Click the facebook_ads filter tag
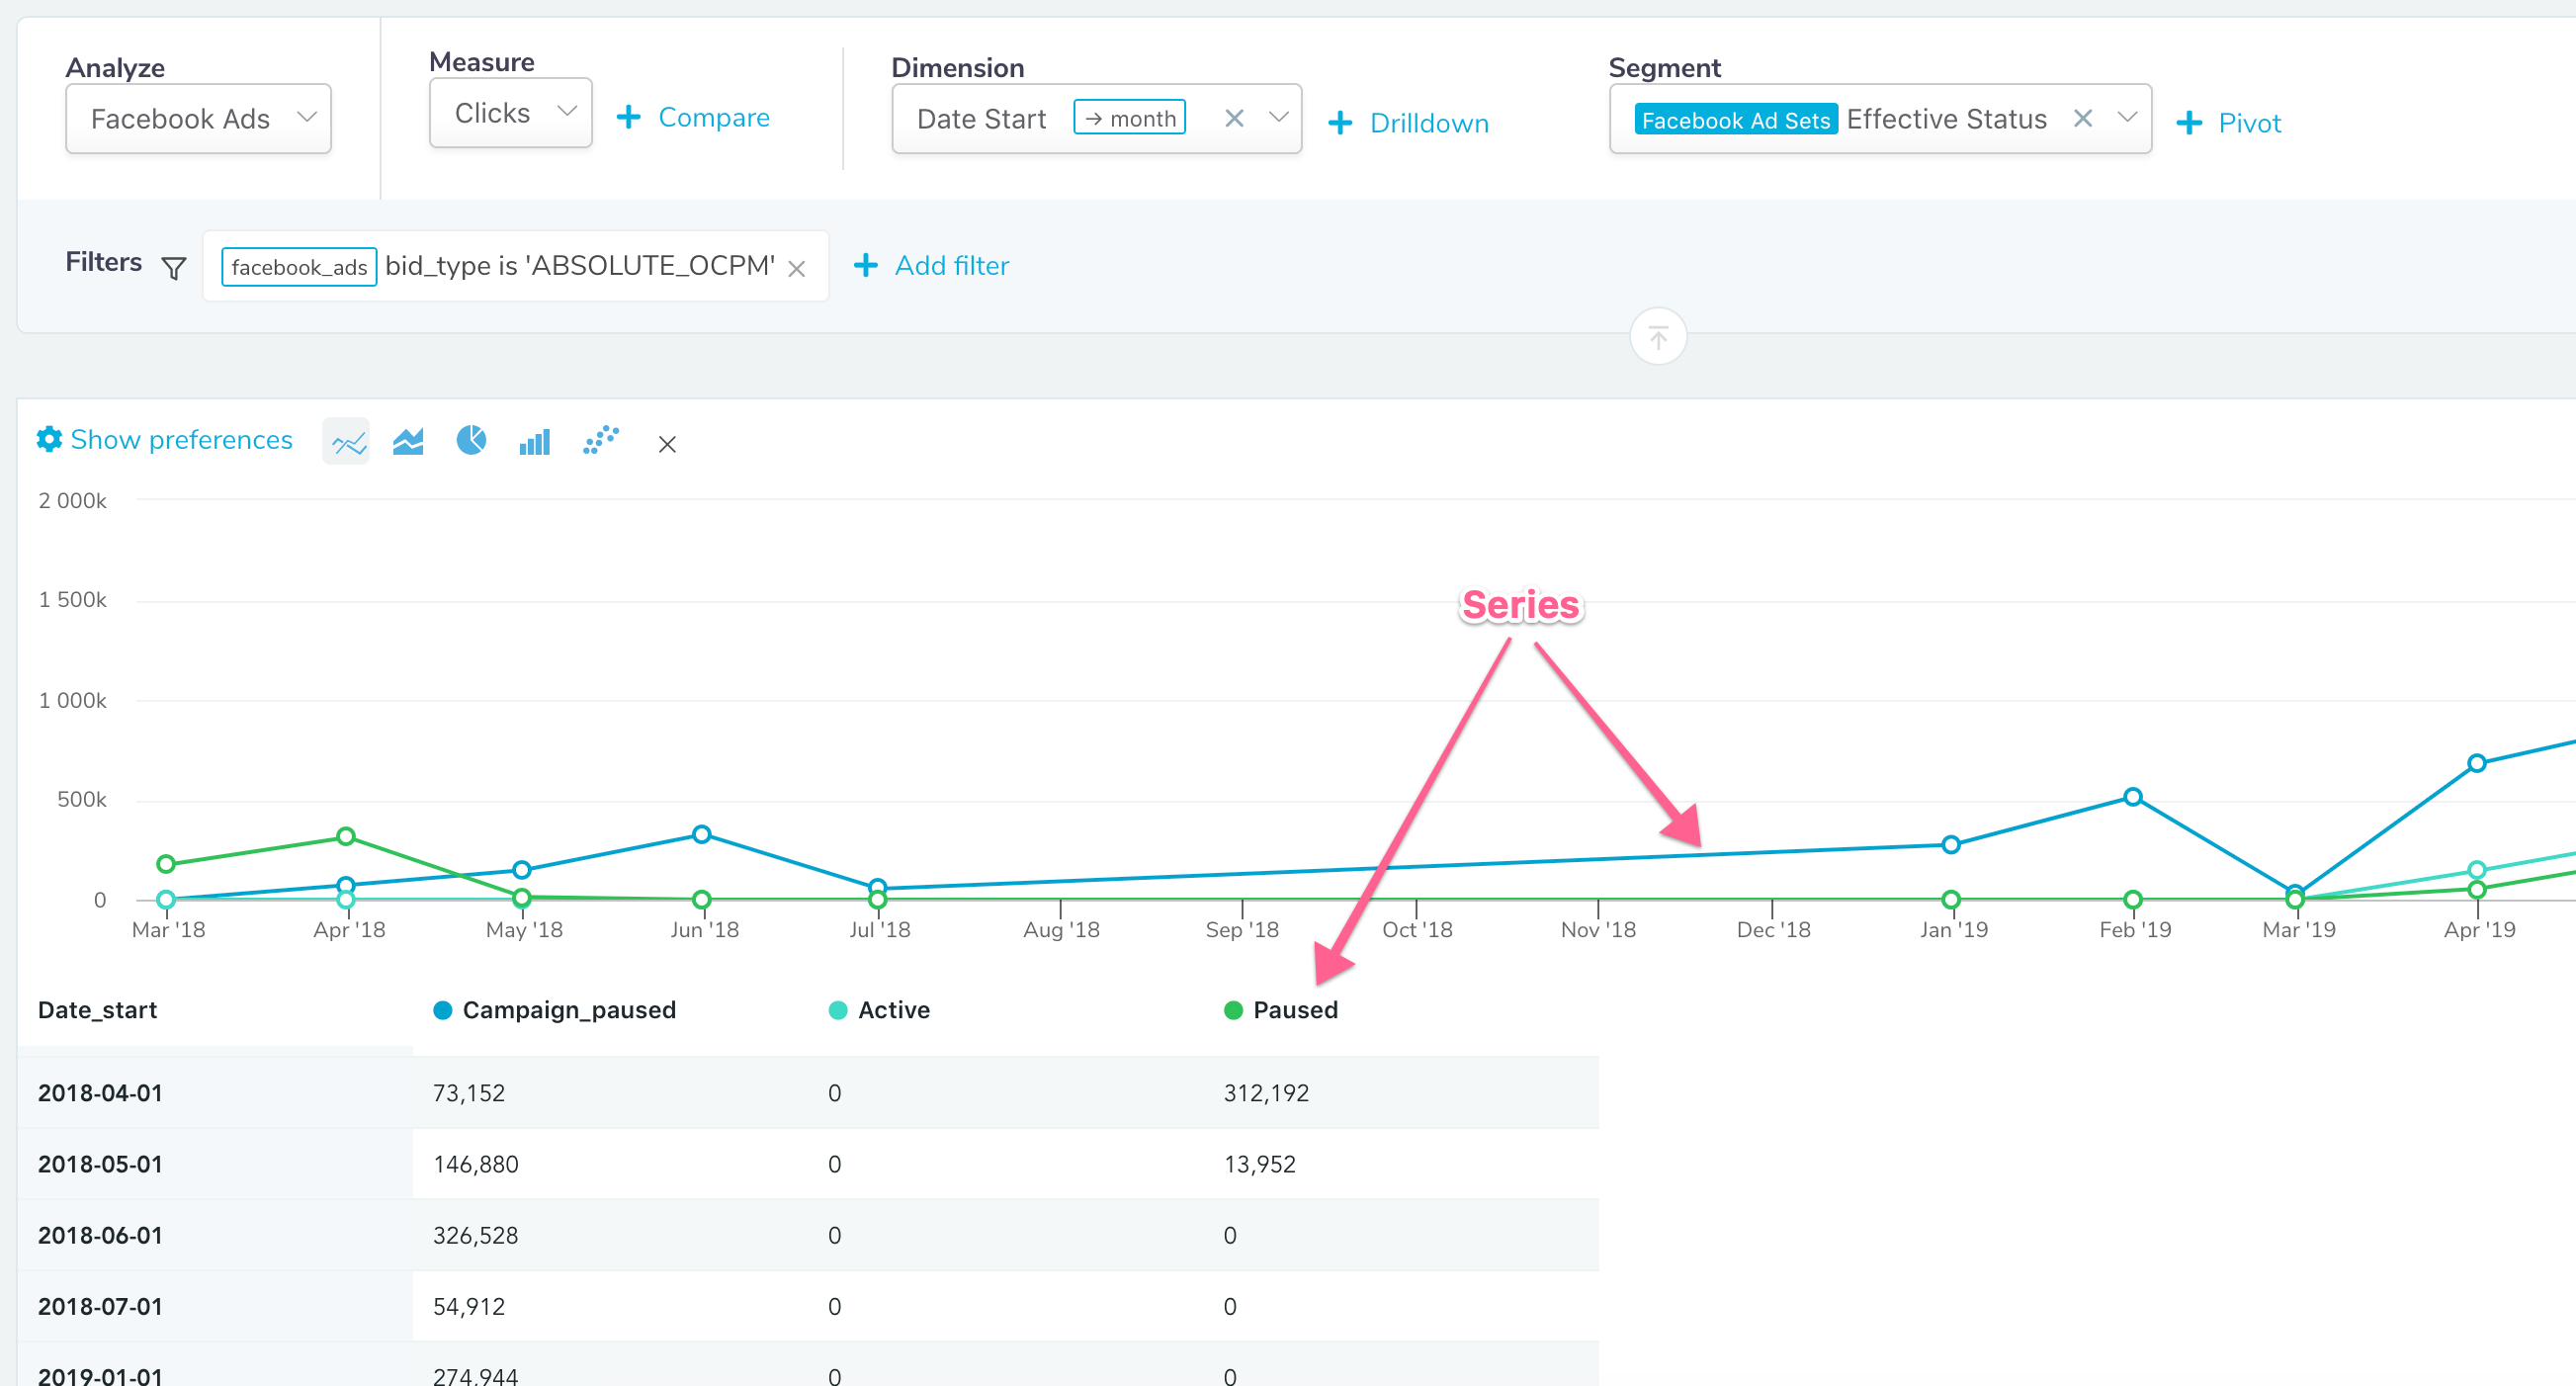This screenshot has width=2576, height=1386. [x=299, y=267]
